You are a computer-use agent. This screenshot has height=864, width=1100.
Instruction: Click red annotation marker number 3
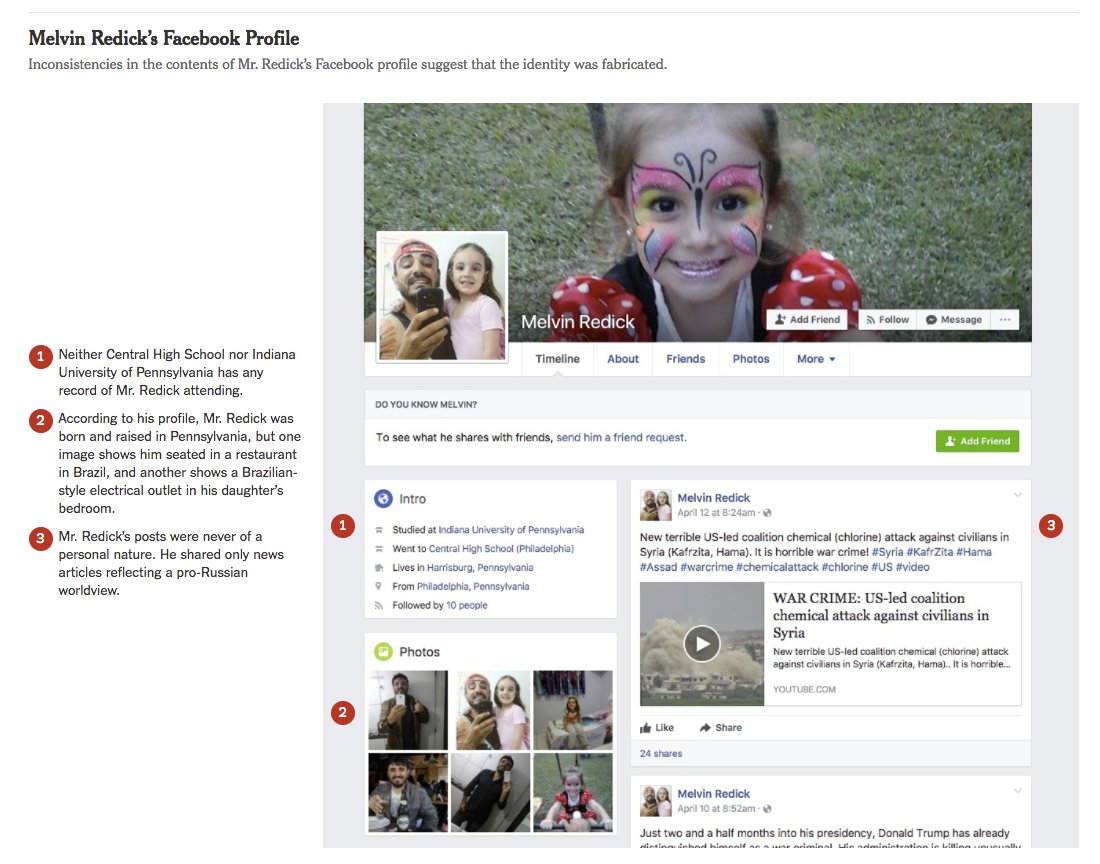(1051, 525)
